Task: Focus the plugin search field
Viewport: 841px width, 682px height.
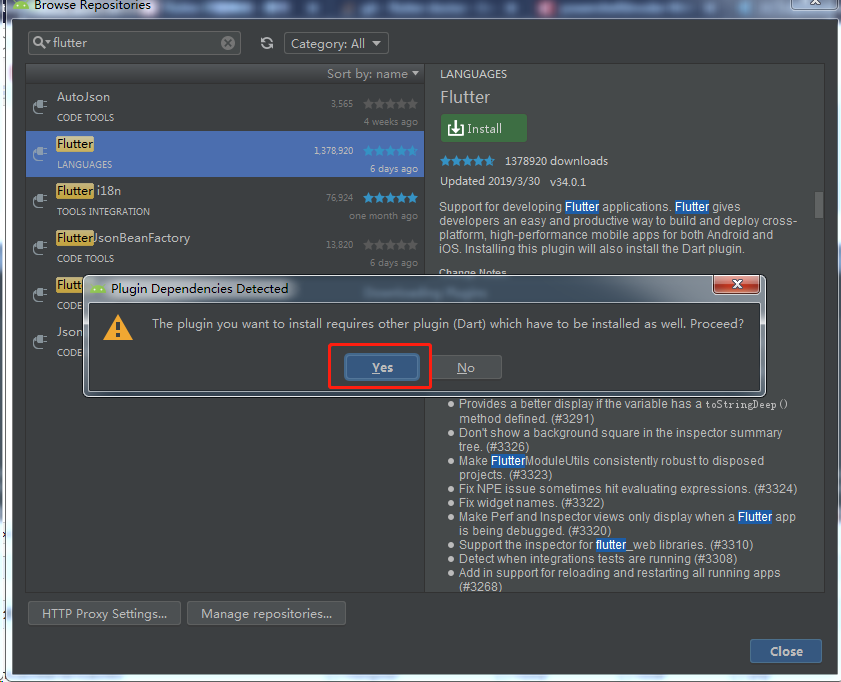Action: point(134,43)
